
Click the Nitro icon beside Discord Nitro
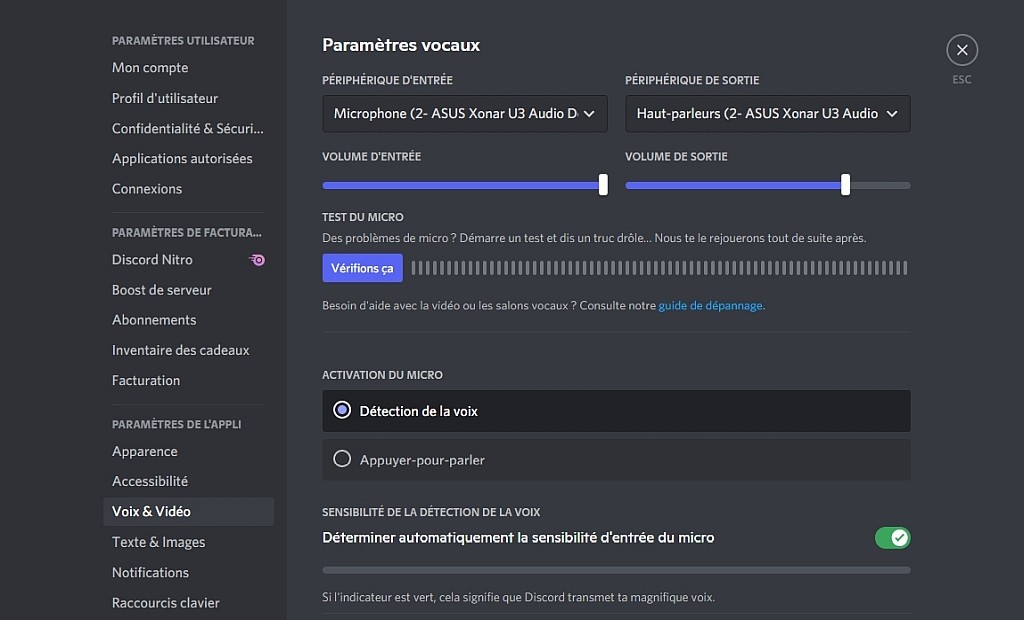tap(257, 260)
